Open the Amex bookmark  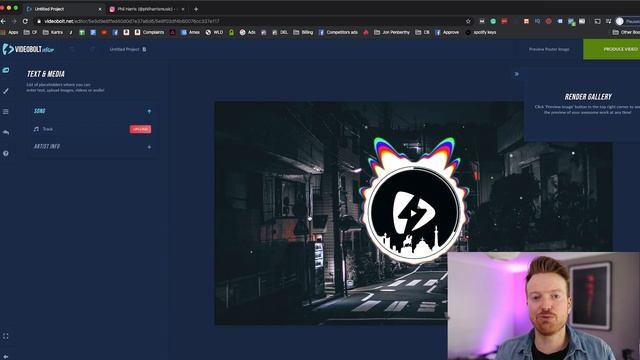pos(191,32)
